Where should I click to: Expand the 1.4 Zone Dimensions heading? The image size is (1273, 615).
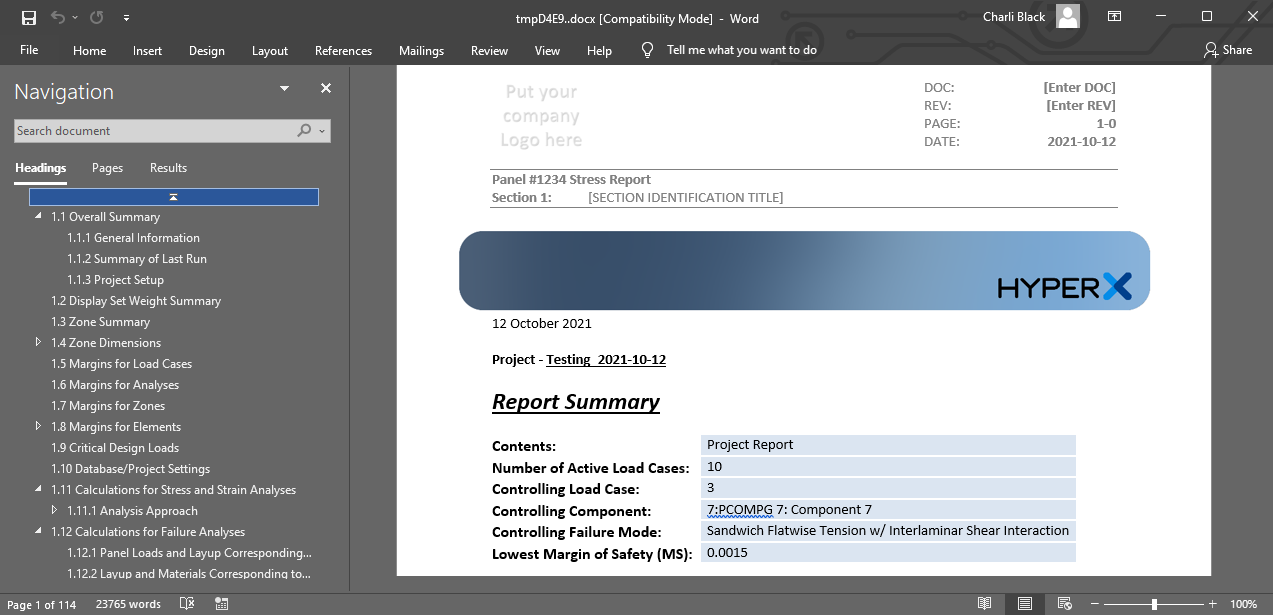point(38,343)
